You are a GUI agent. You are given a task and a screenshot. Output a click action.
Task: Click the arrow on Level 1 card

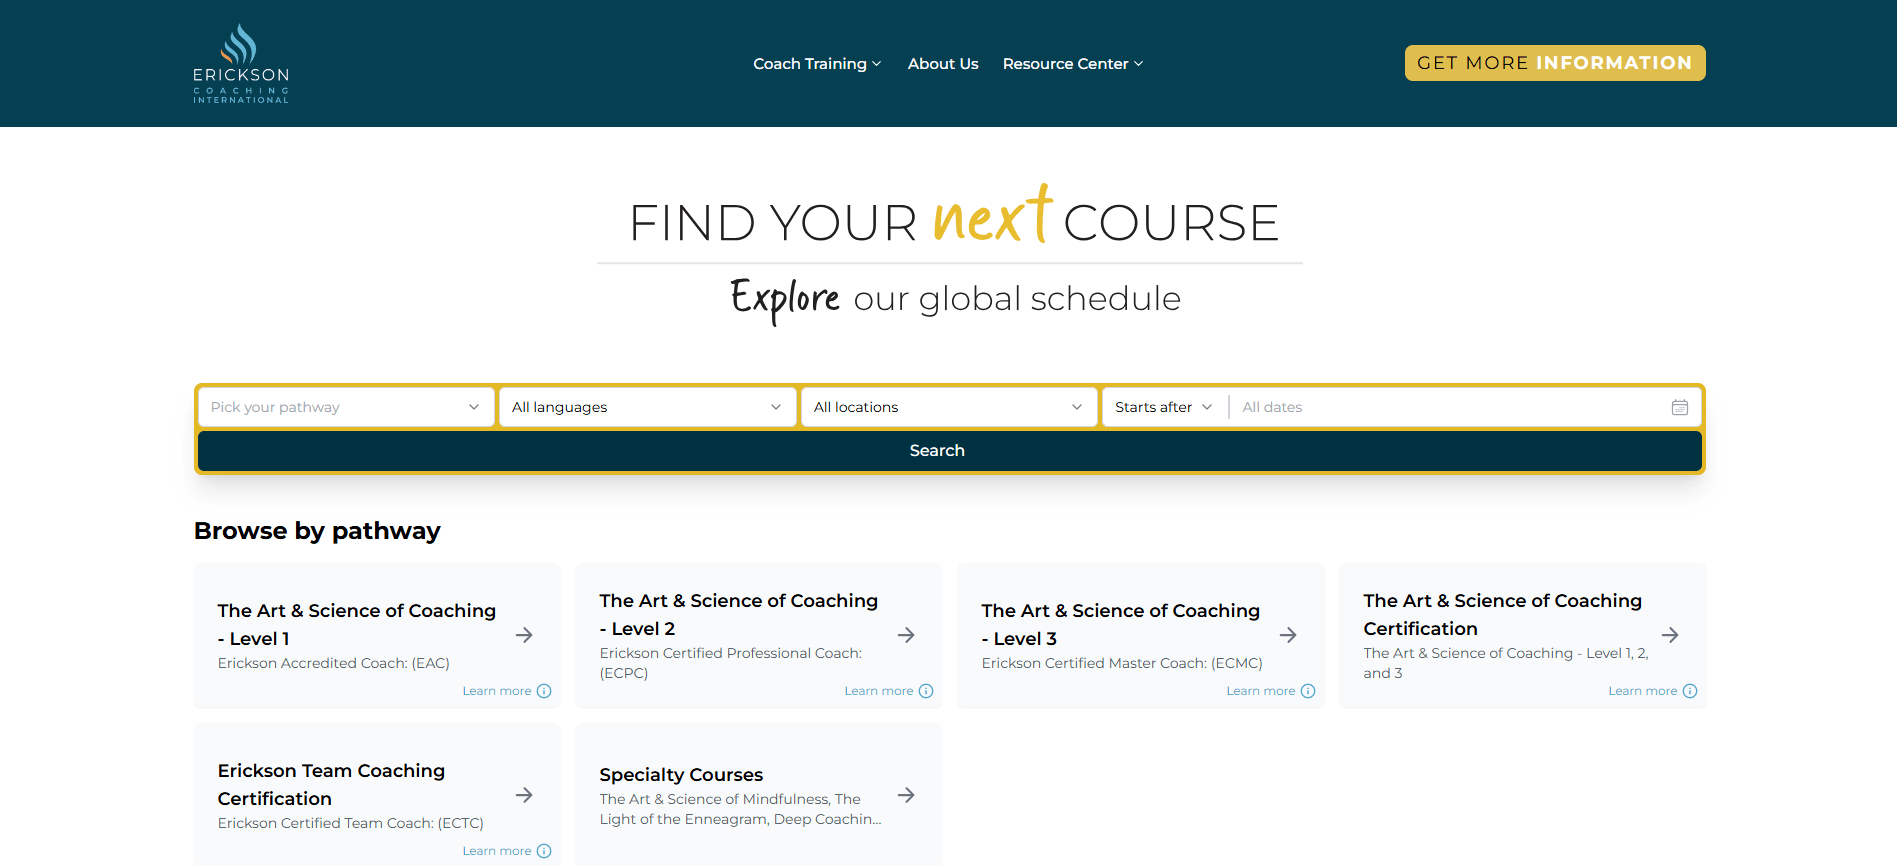point(524,635)
